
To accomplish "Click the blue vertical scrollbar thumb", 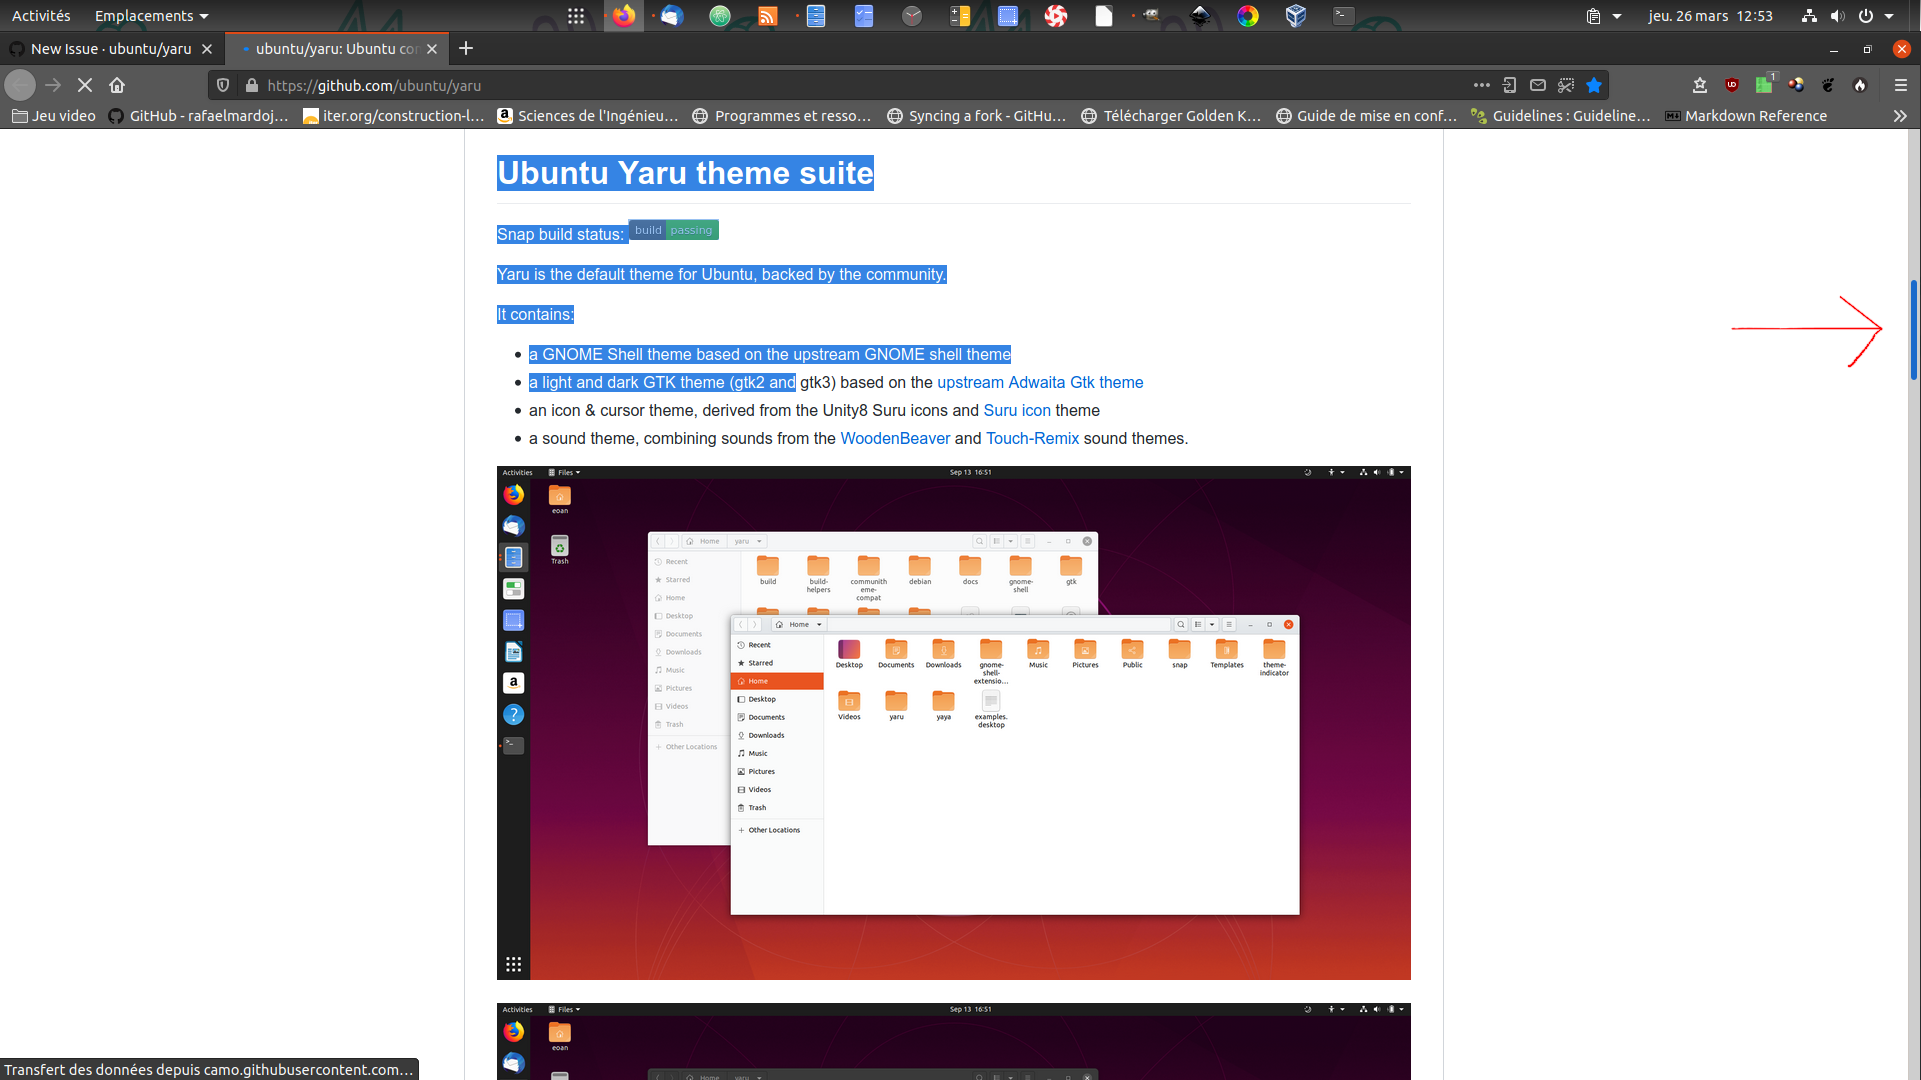I will pos(1913,330).
